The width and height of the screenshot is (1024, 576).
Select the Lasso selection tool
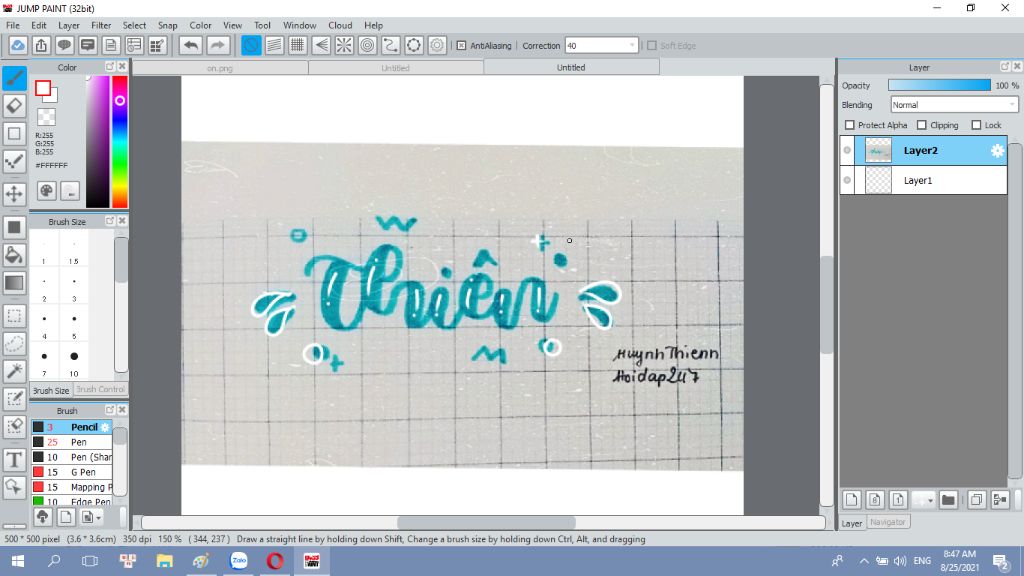tap(14, 344)
